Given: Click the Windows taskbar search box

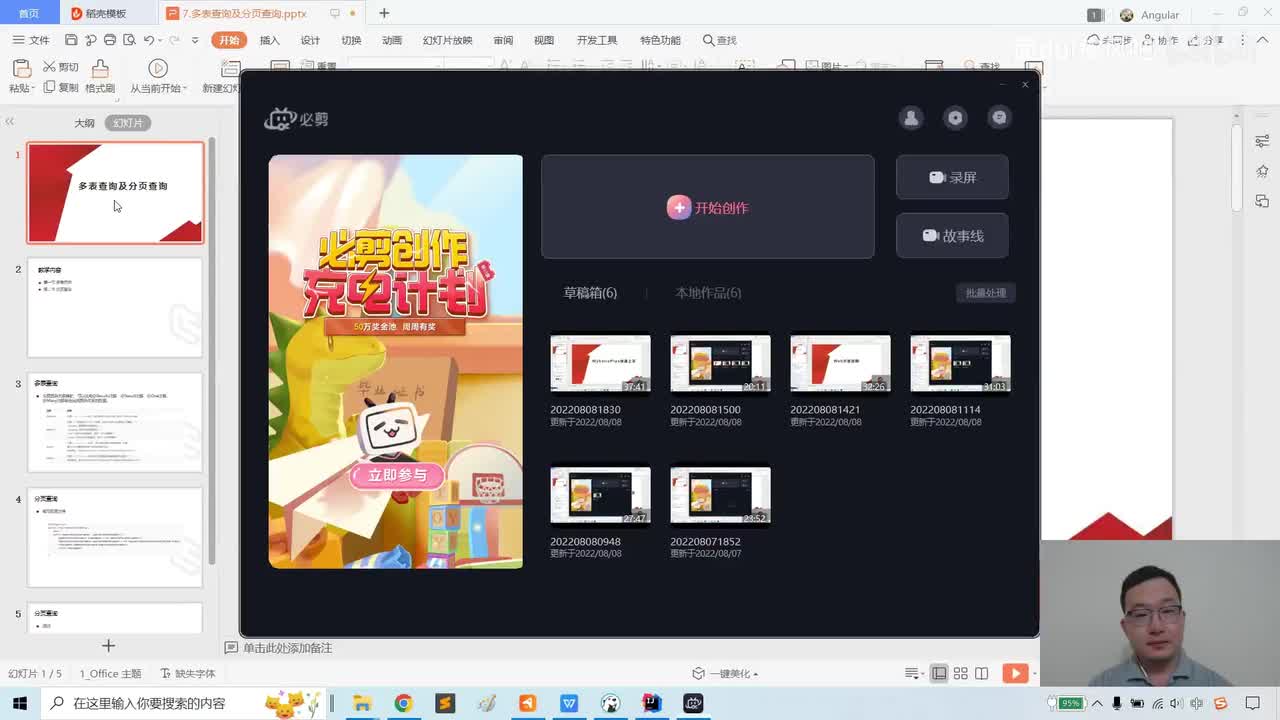Looking at the screenshot, I should pyautogui.click(x=185, y=703).
